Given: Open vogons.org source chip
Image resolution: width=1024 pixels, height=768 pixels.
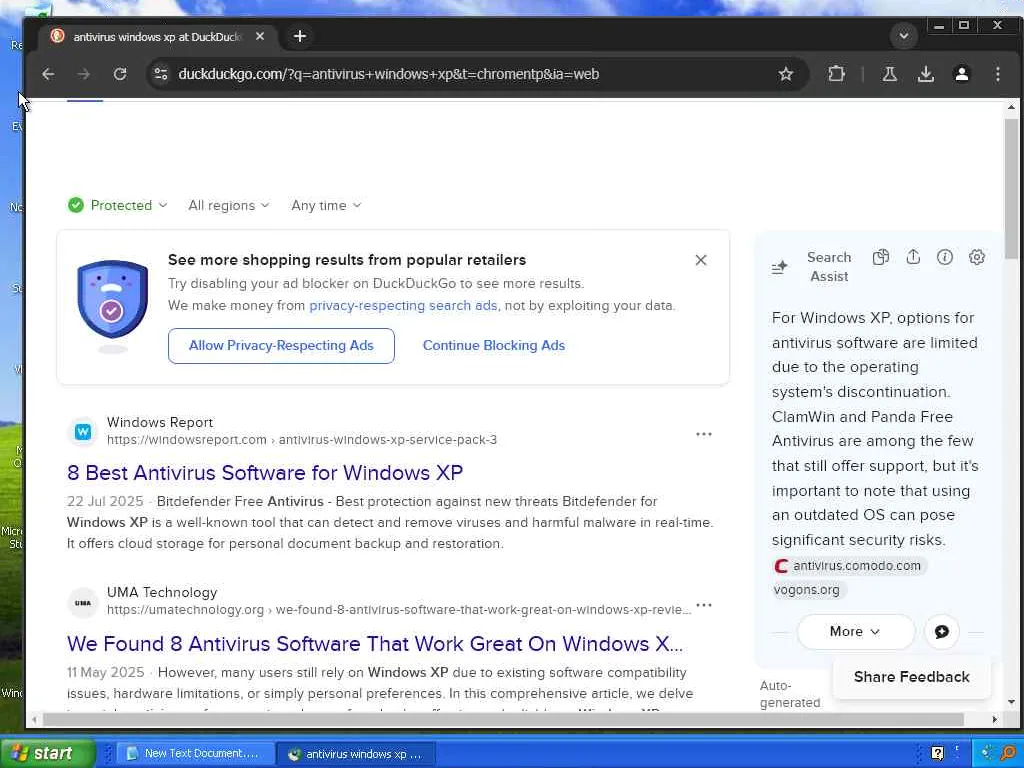Looking at the screenshot, I should coord(807,590).
